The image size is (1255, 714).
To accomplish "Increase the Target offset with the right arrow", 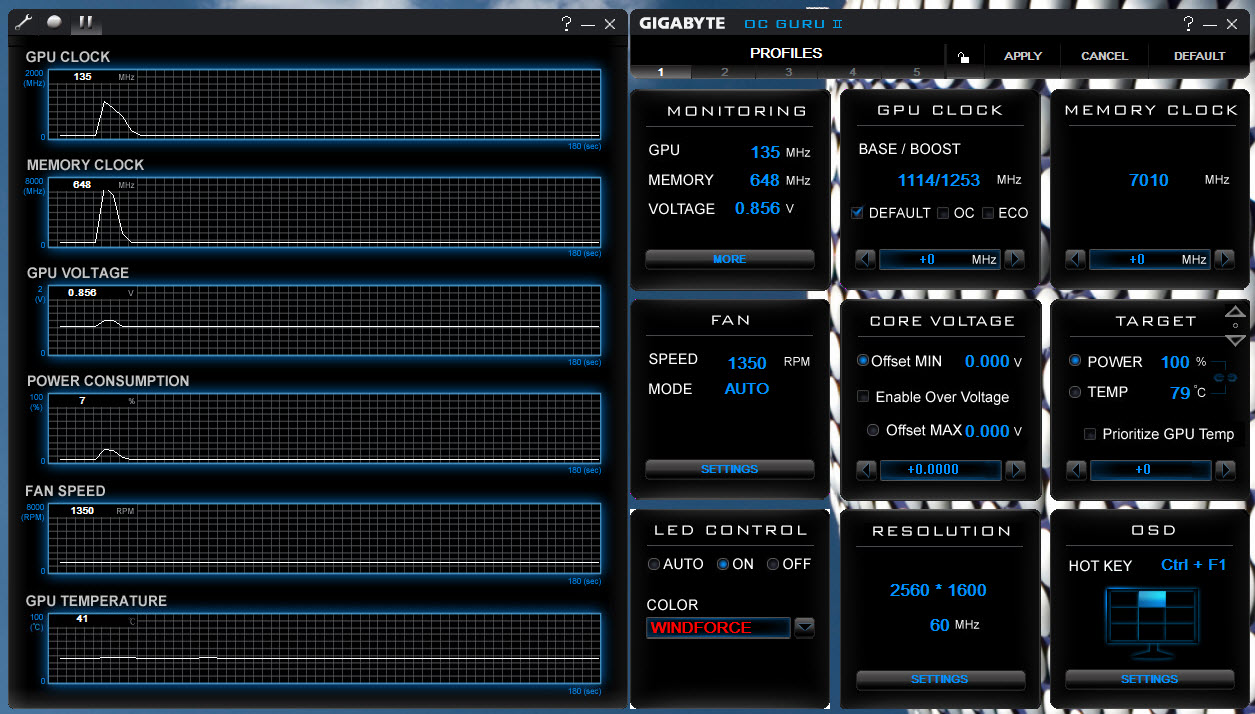I will [1224, 470].
